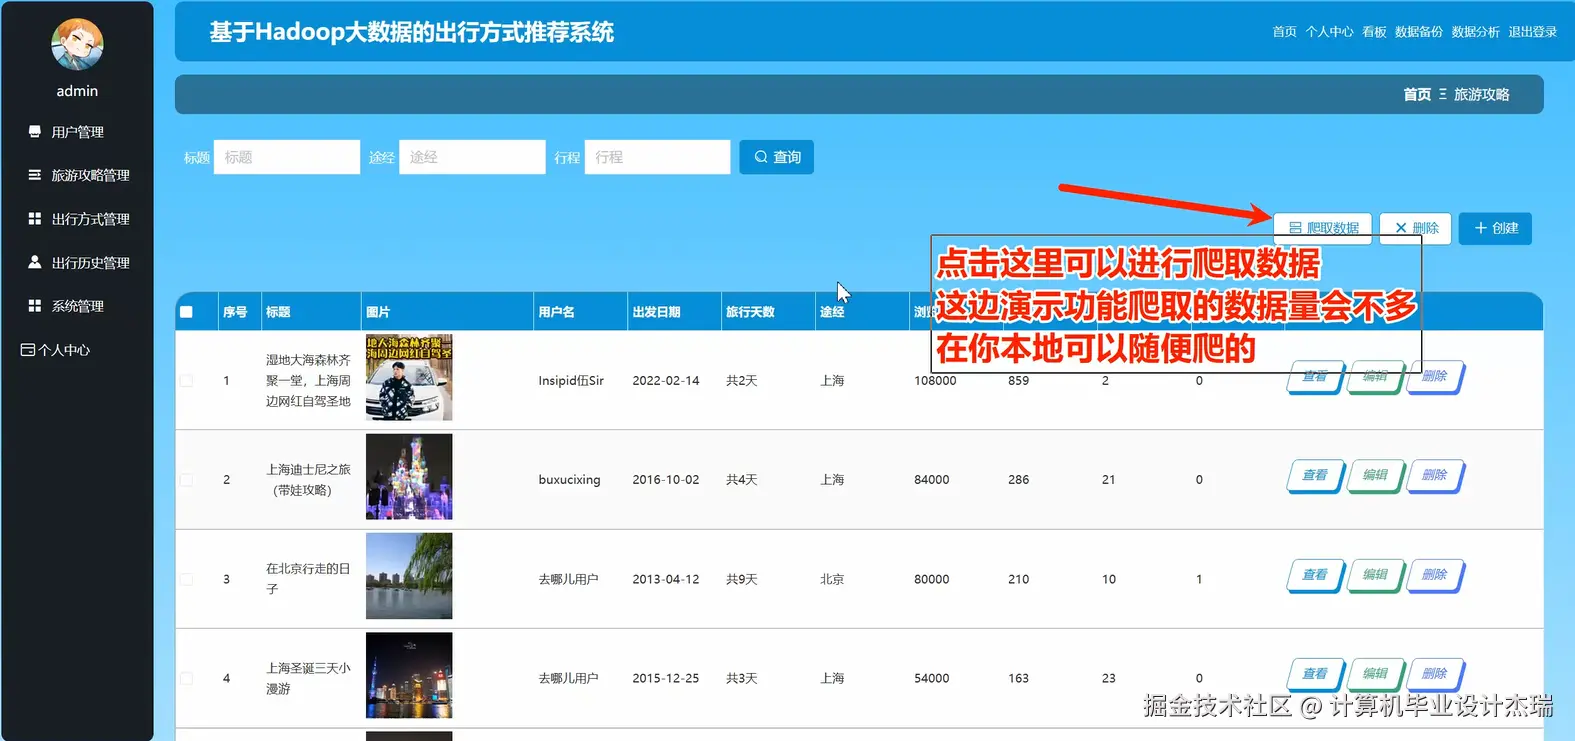Open 用户管理 in the sidebar
Screen dimensions: 1575x741
click(x=77, y=132)
